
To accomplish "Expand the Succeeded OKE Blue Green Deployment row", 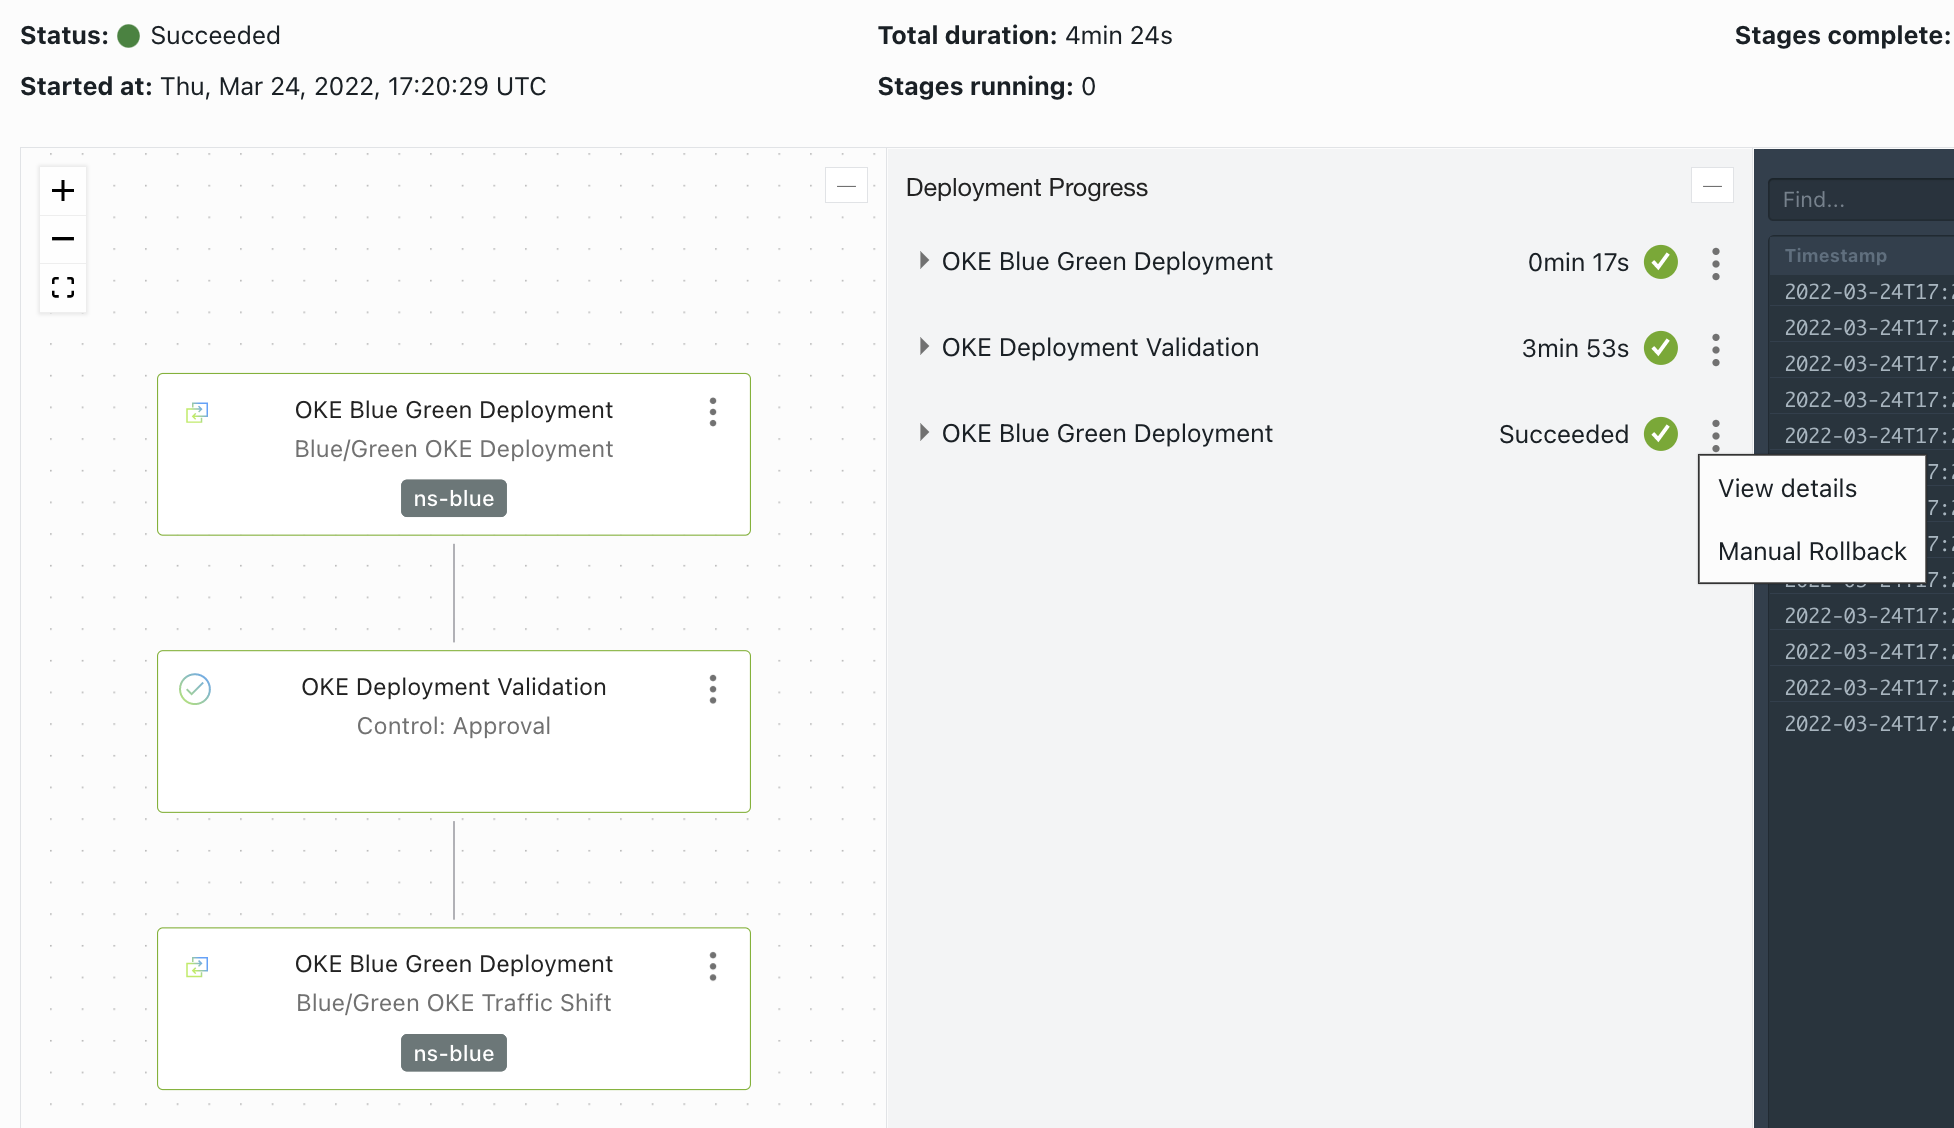I will pos(924,433).
